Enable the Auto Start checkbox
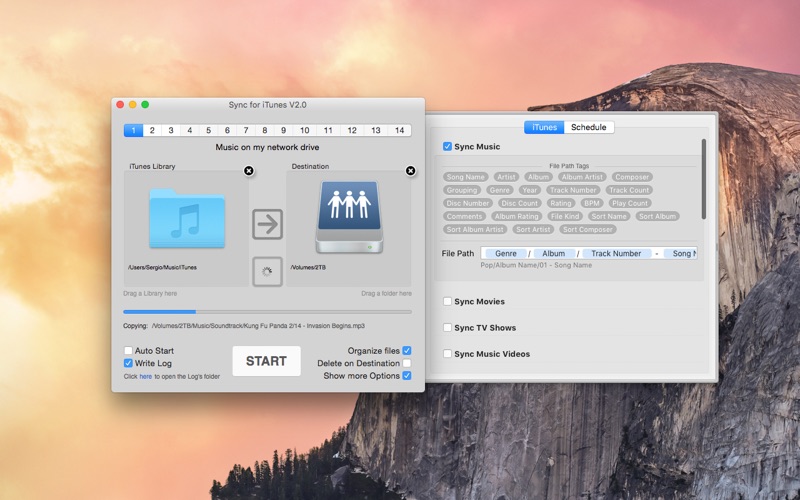Screen dimensions: 800x500 (x=128, y=351)
